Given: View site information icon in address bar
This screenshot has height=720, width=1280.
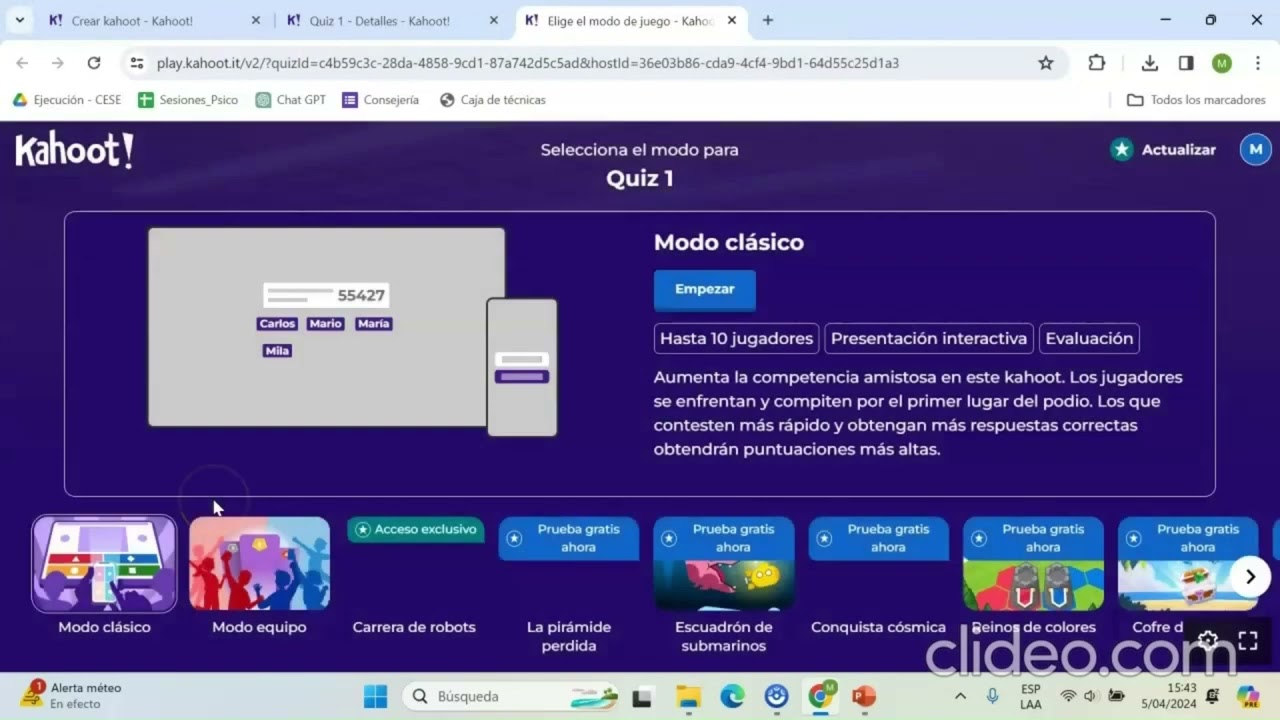Looking at the screenshot, I should click(x=138, y=63).
